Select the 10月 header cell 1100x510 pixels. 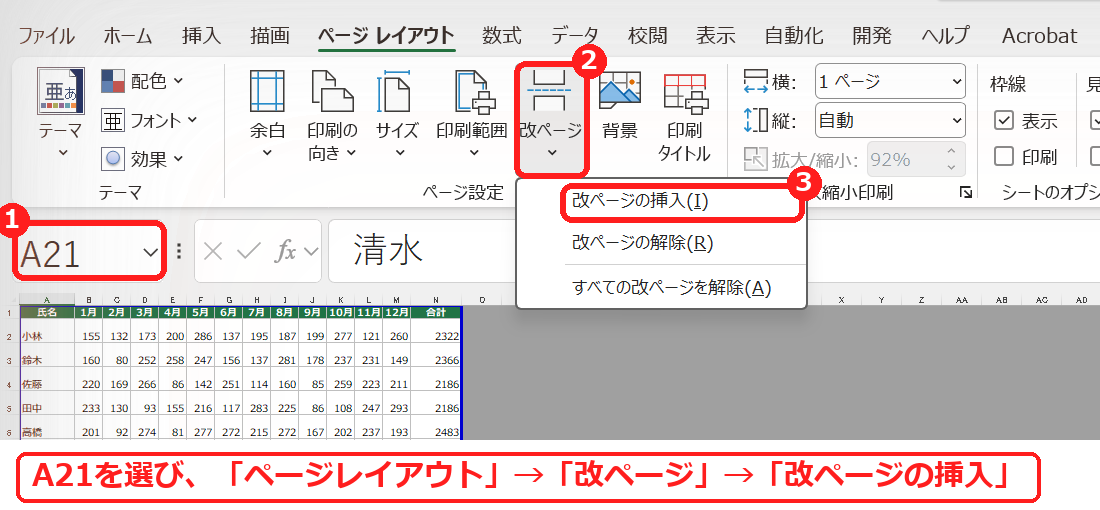pos(340,312)
